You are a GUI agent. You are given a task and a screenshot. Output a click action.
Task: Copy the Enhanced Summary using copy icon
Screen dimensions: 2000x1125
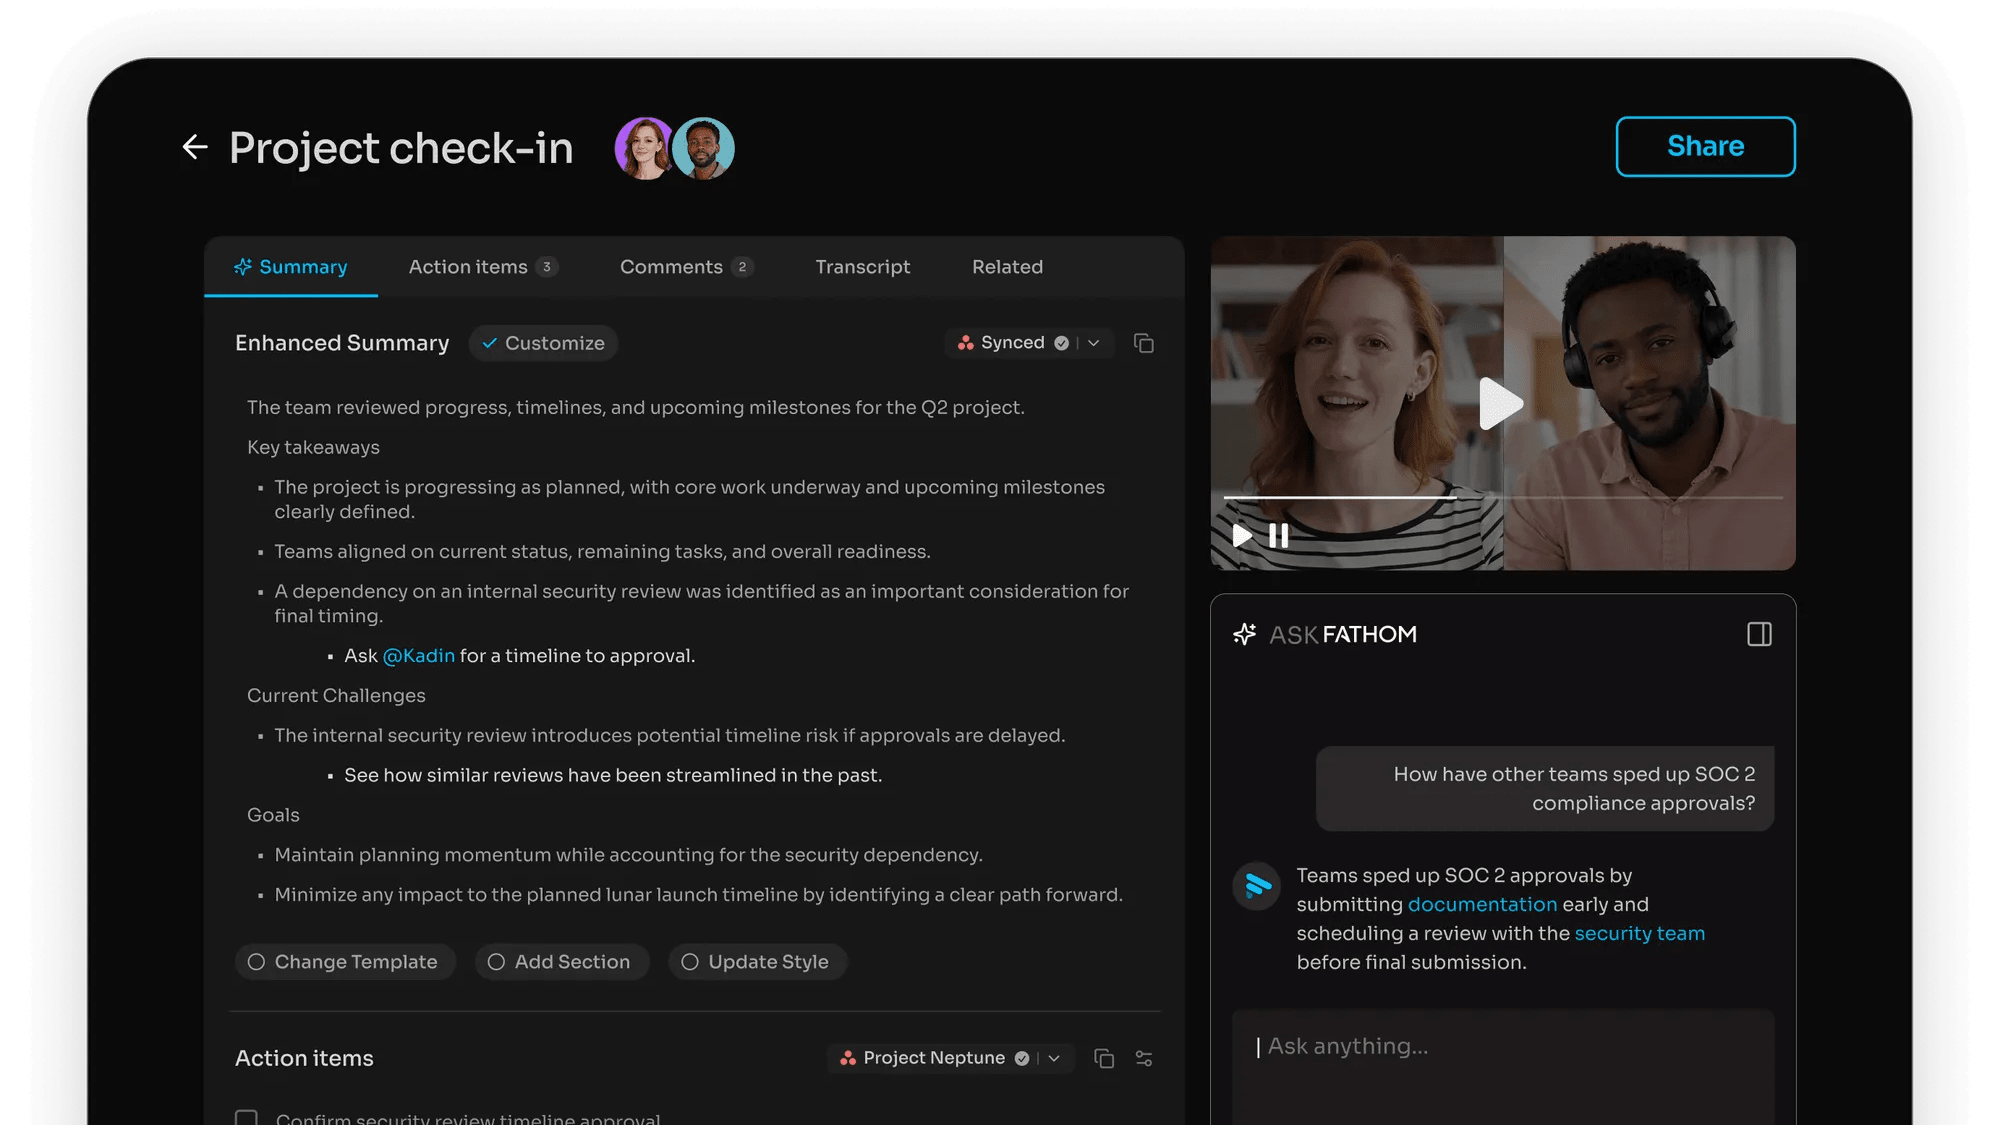(x=1144, y=343)
